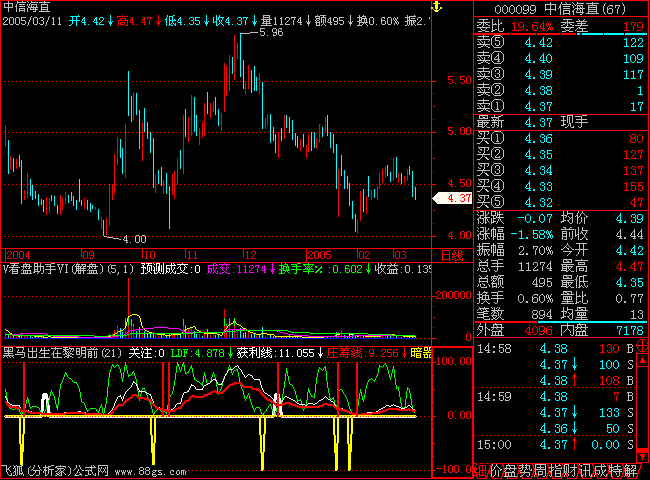The width and height of the screenshot is (650, 480).
Task: Click the 200000 volume axis label
Action: (x=453, y=295)
